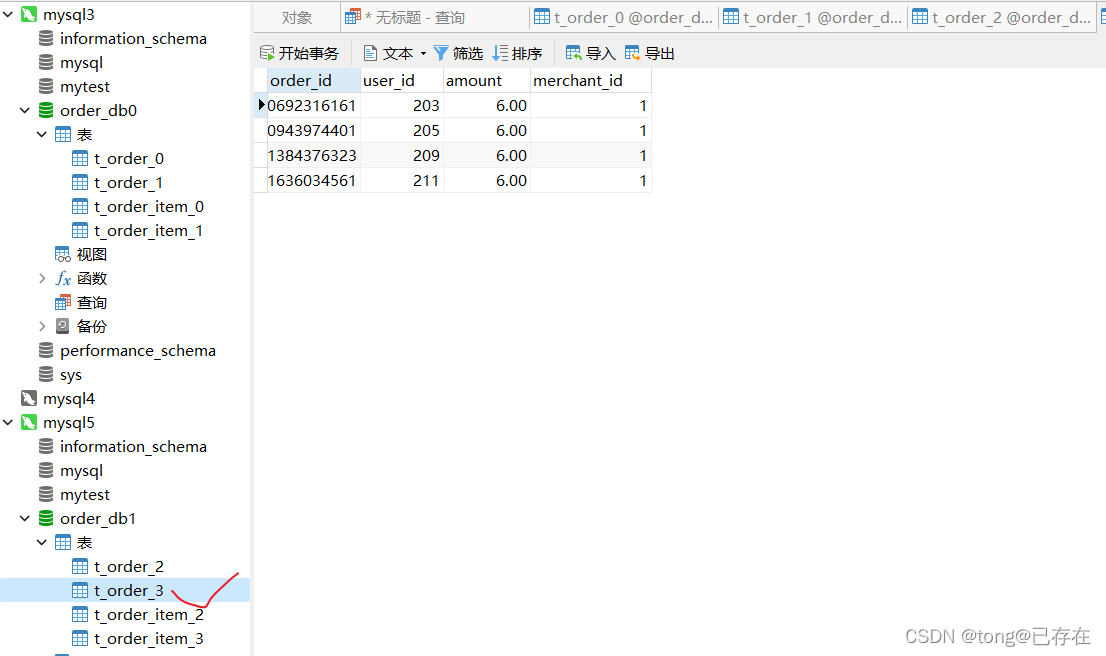Click the 备份 backup icon

pos(63,326)
